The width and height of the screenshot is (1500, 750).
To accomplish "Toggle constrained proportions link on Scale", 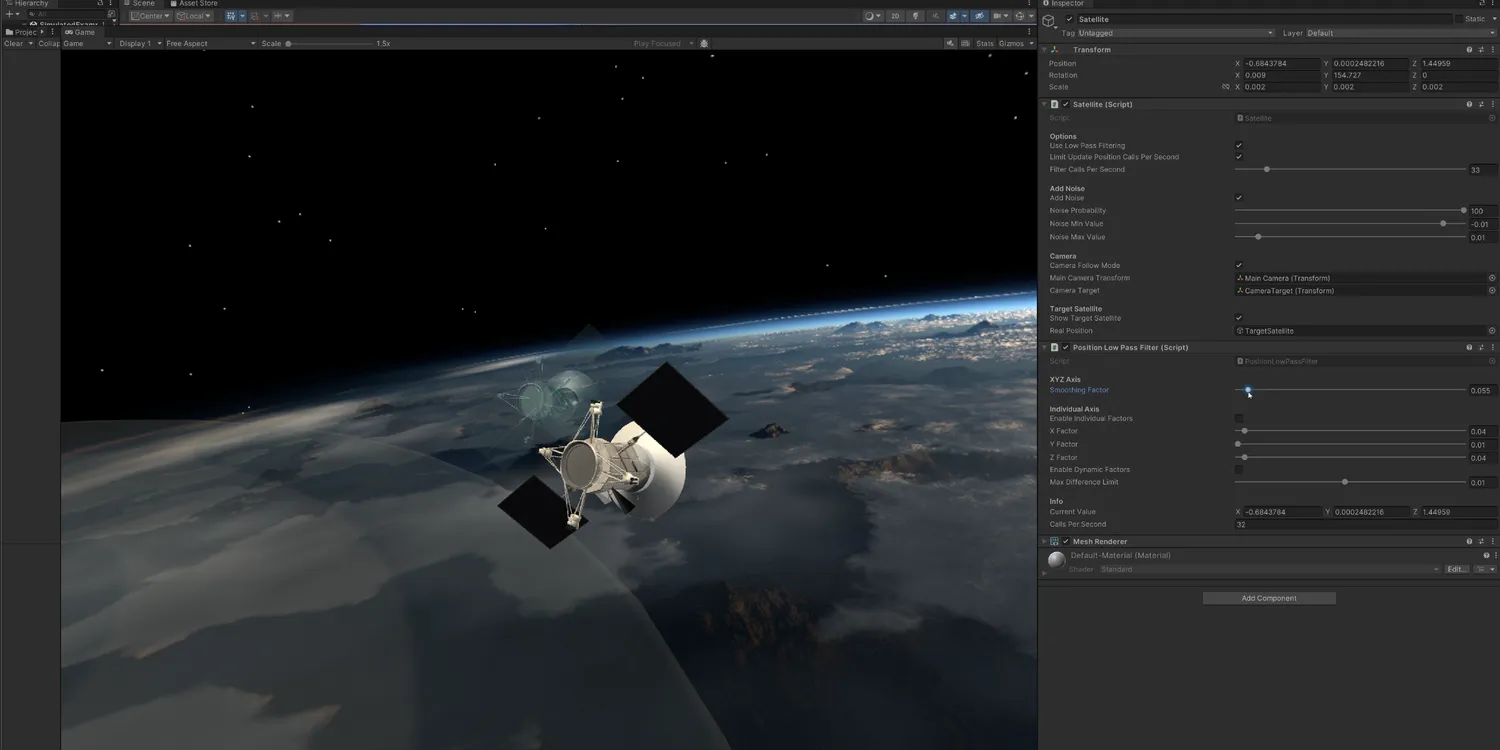I will (x=1226, y=87).
